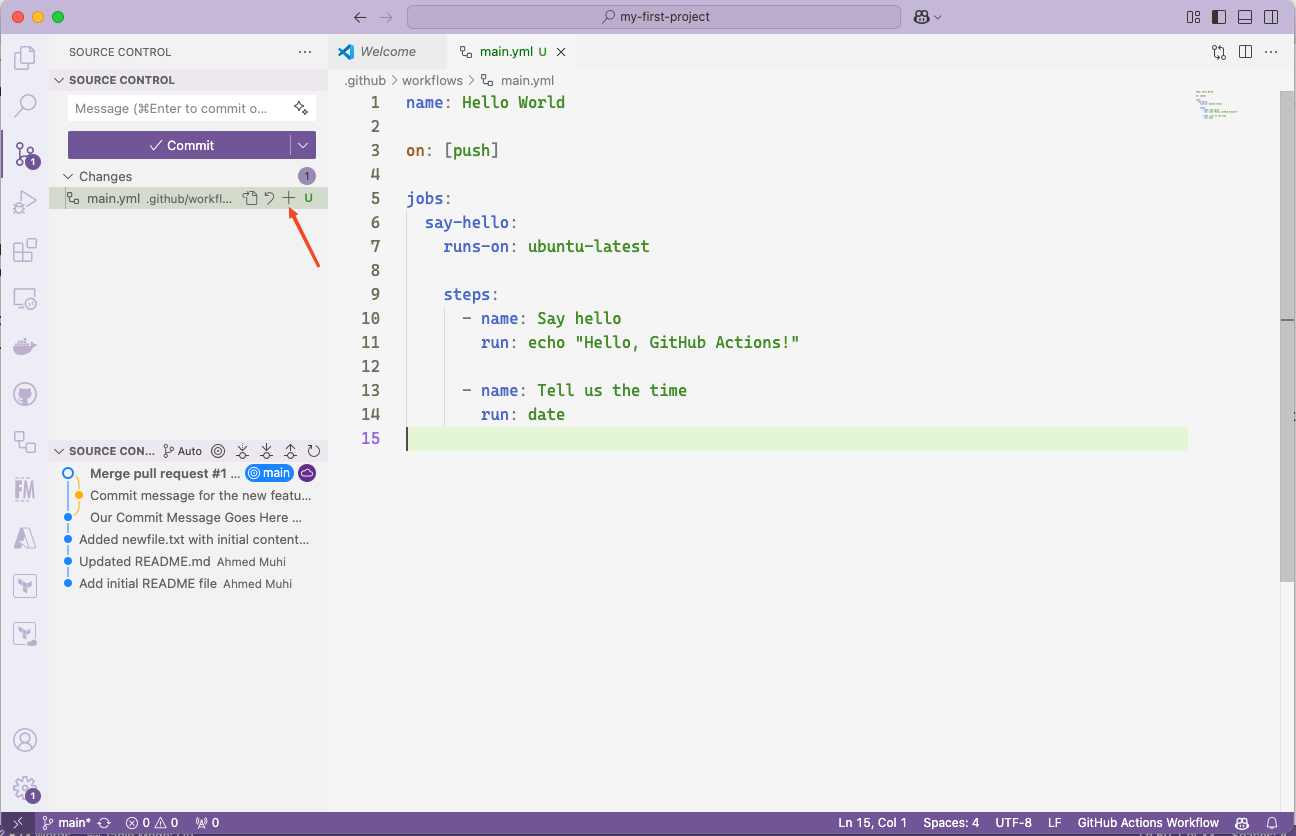Screen dimensions: 1296x836
Task: Click the Split Editor Right icon
Action: point(1245,52)
